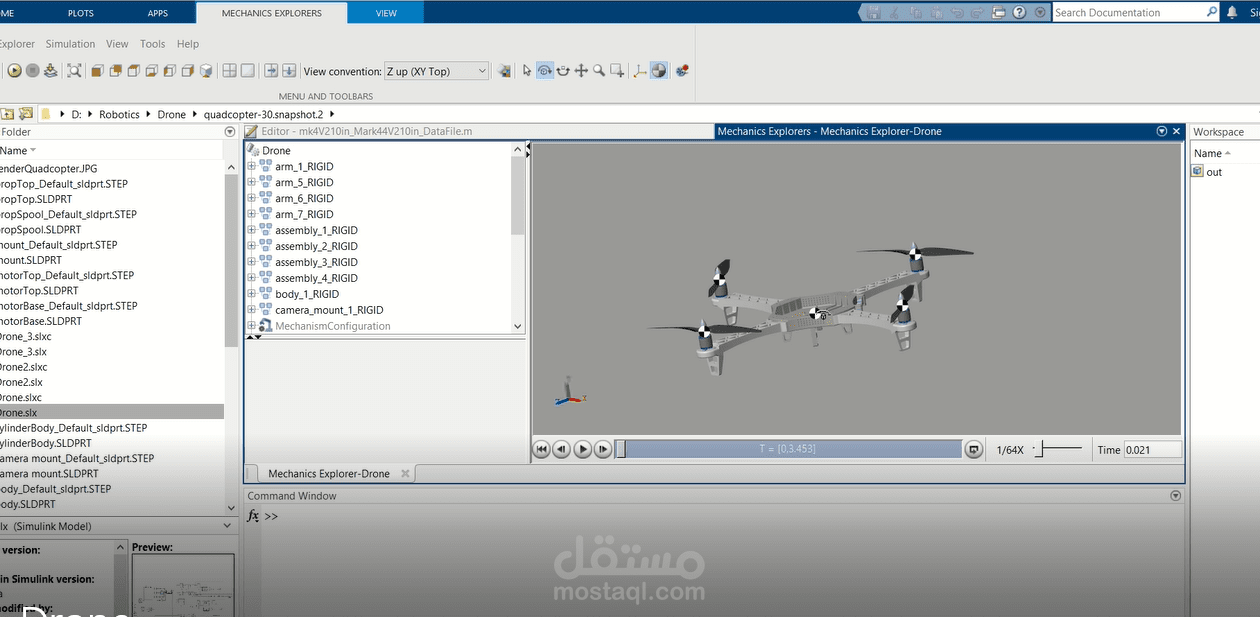Start simulation with the Run icon

tap(14, 71)
